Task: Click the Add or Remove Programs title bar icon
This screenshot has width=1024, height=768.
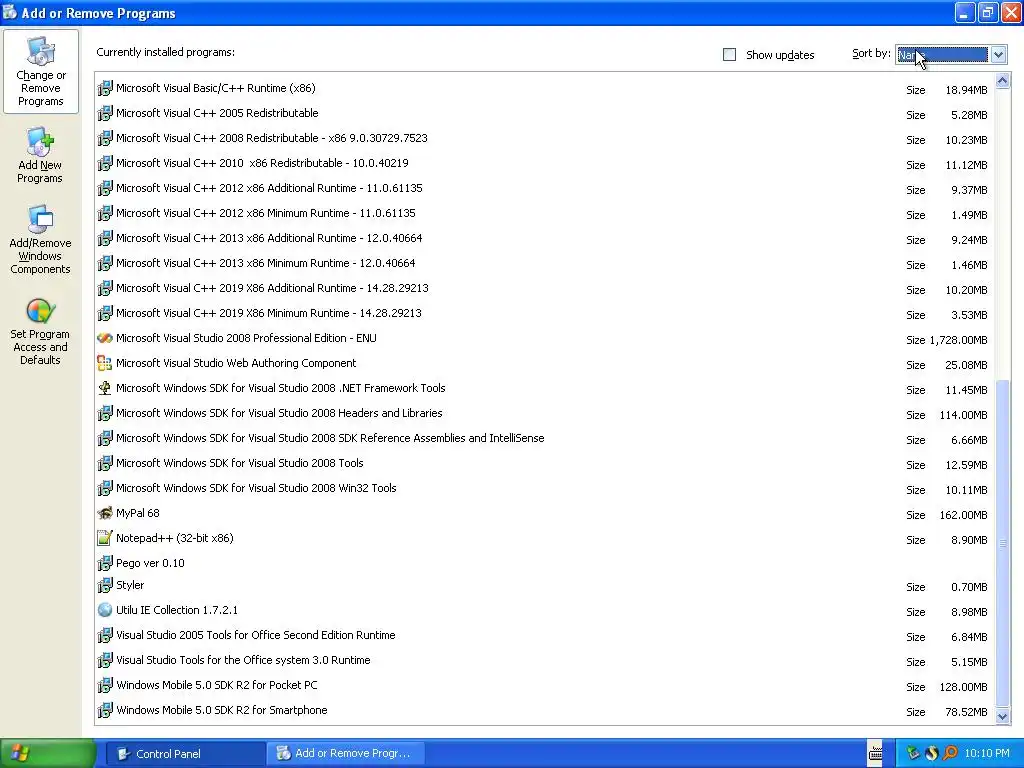Action: pos(10,12)
